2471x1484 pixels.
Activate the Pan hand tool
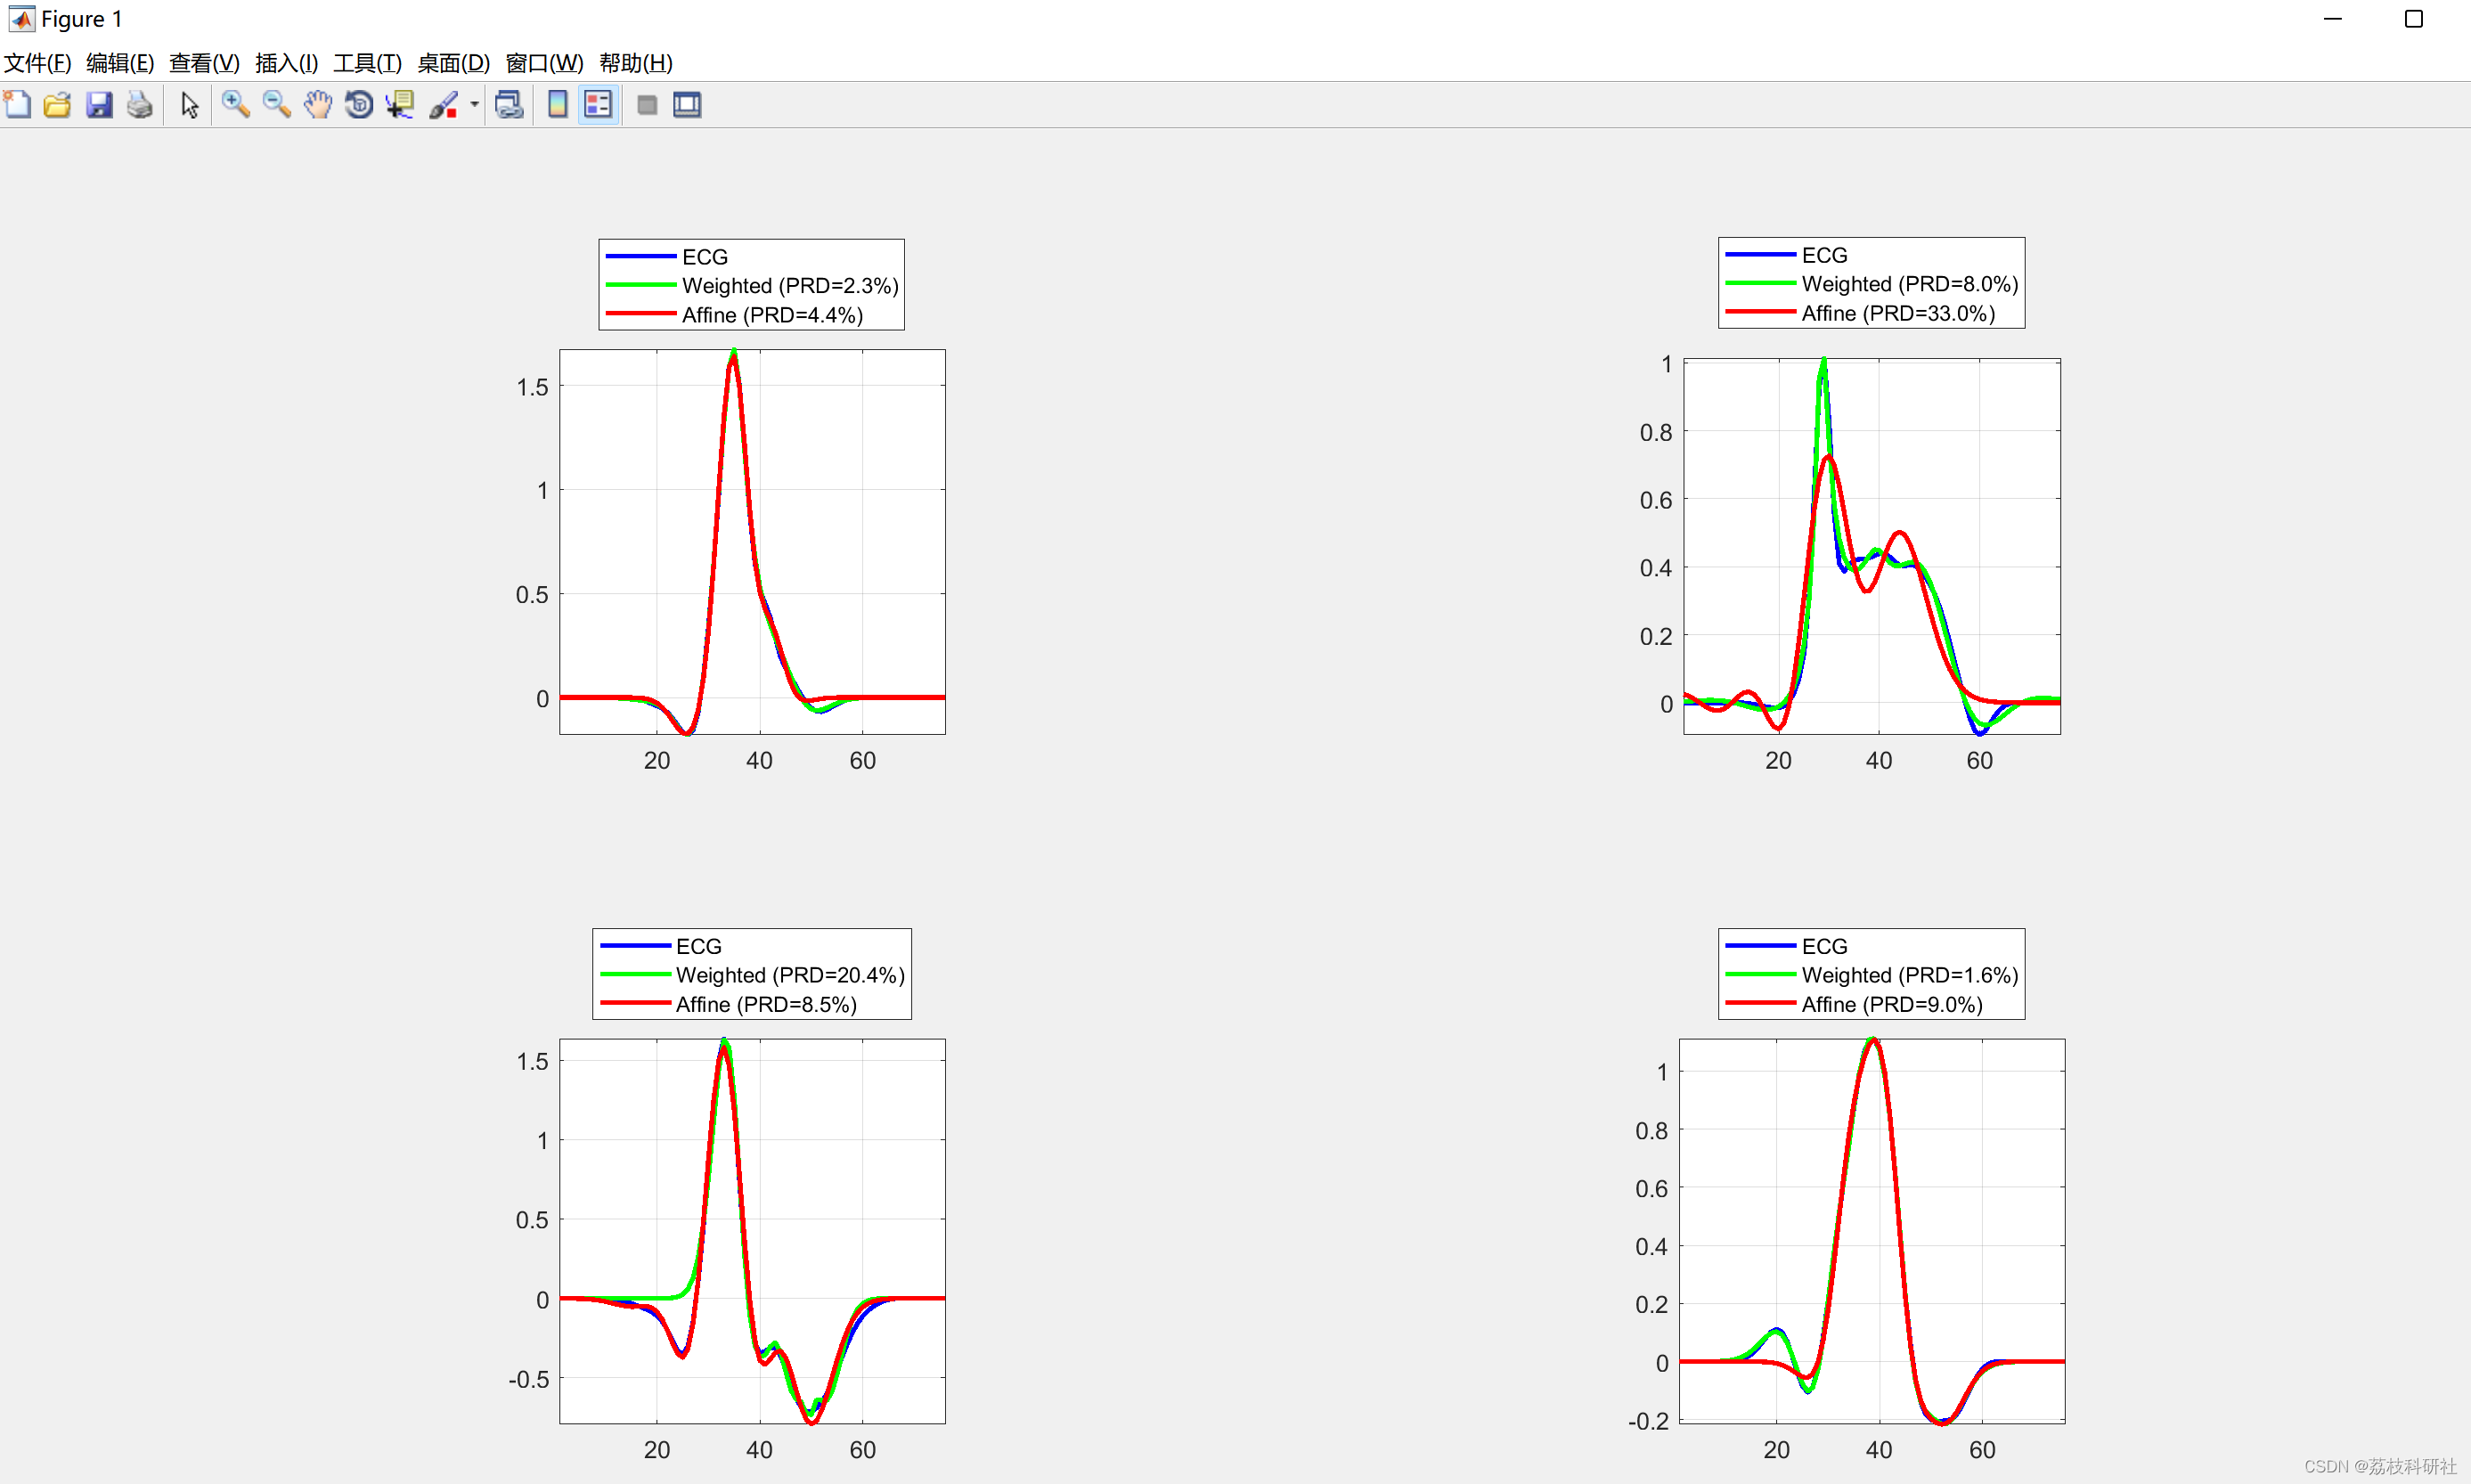[317, 105]
